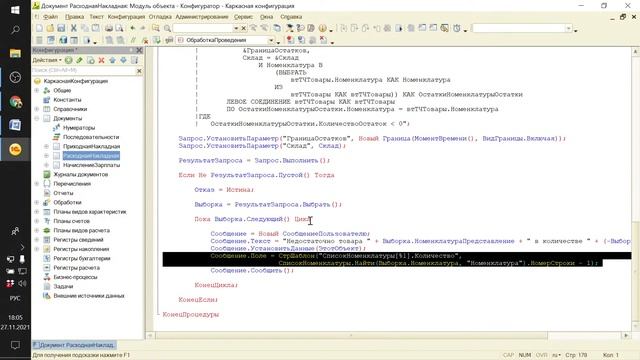Viewport: 640px width, 360px height.
Task: Save with the floppy disk icon
Action: click(x=61, y=28)
